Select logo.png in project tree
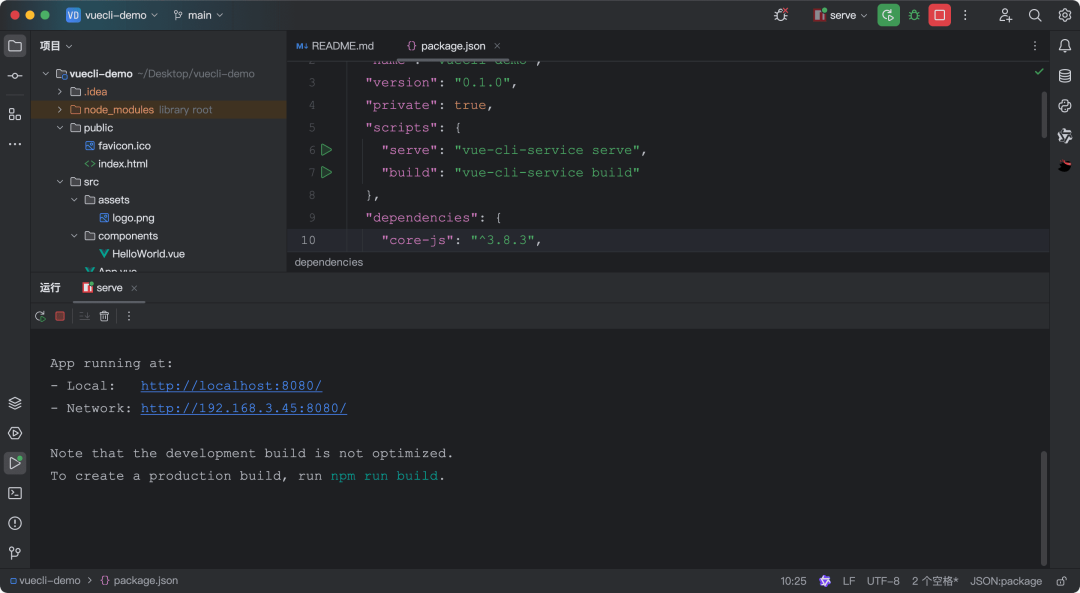This screenshot has height=593, width=1080. [127, 218]
